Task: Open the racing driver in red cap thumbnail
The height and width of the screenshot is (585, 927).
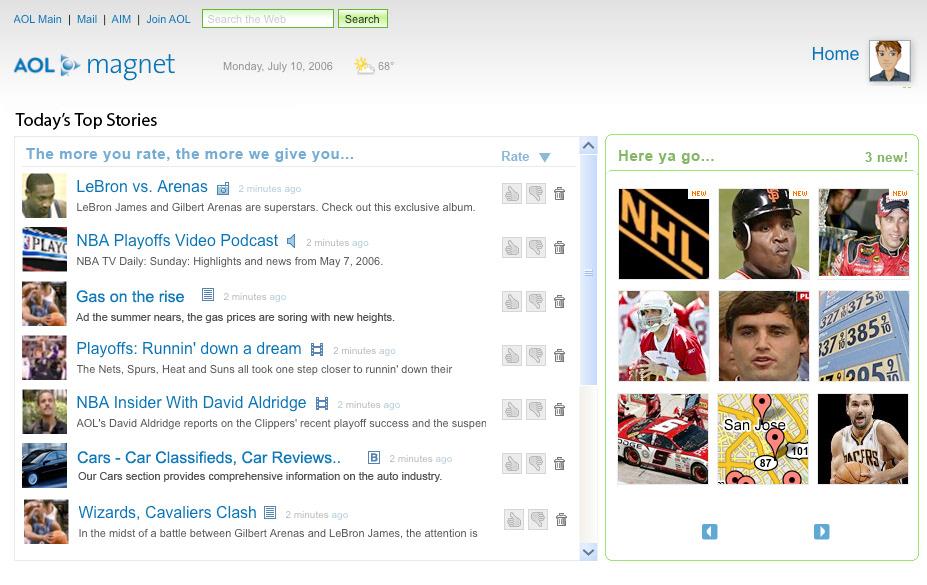Action: pos(864,233)
